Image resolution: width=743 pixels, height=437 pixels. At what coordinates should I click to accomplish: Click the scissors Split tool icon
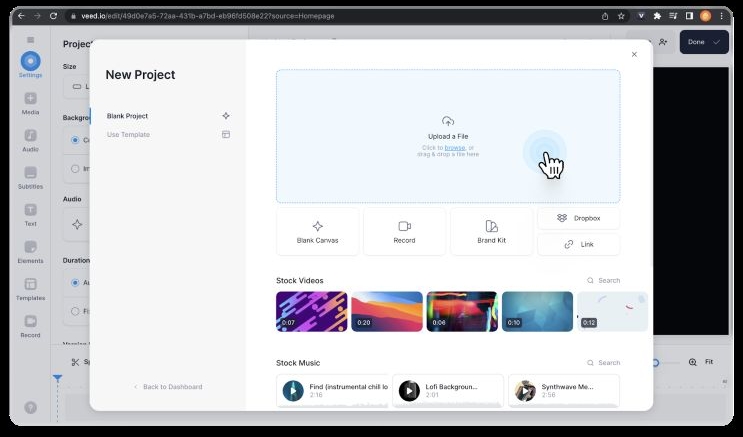[x=75, y=362]
